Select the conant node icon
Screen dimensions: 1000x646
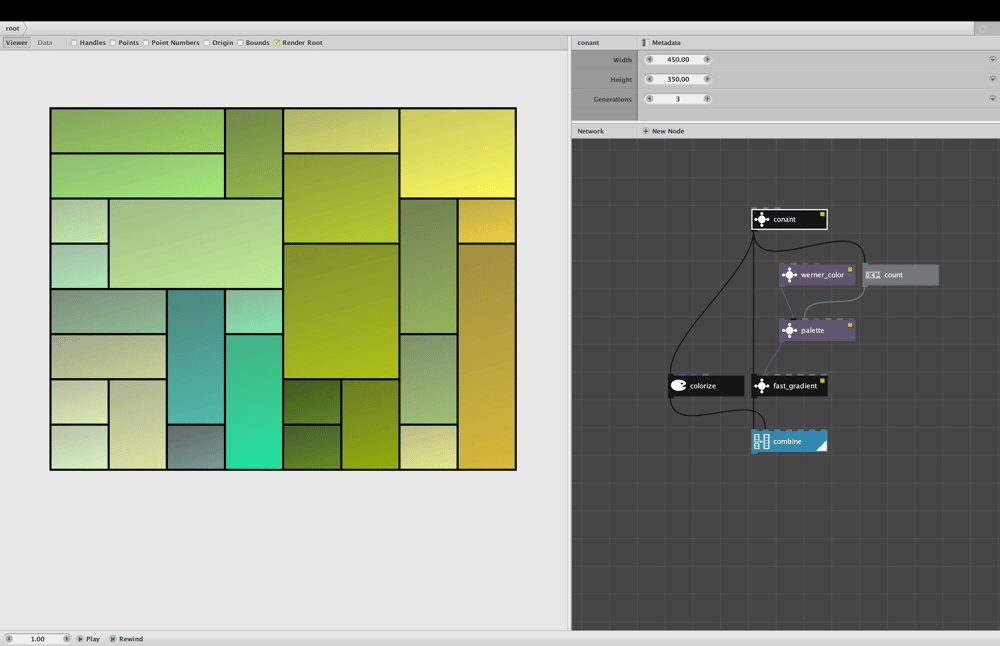pyautogui.click(x=761, y=219)
